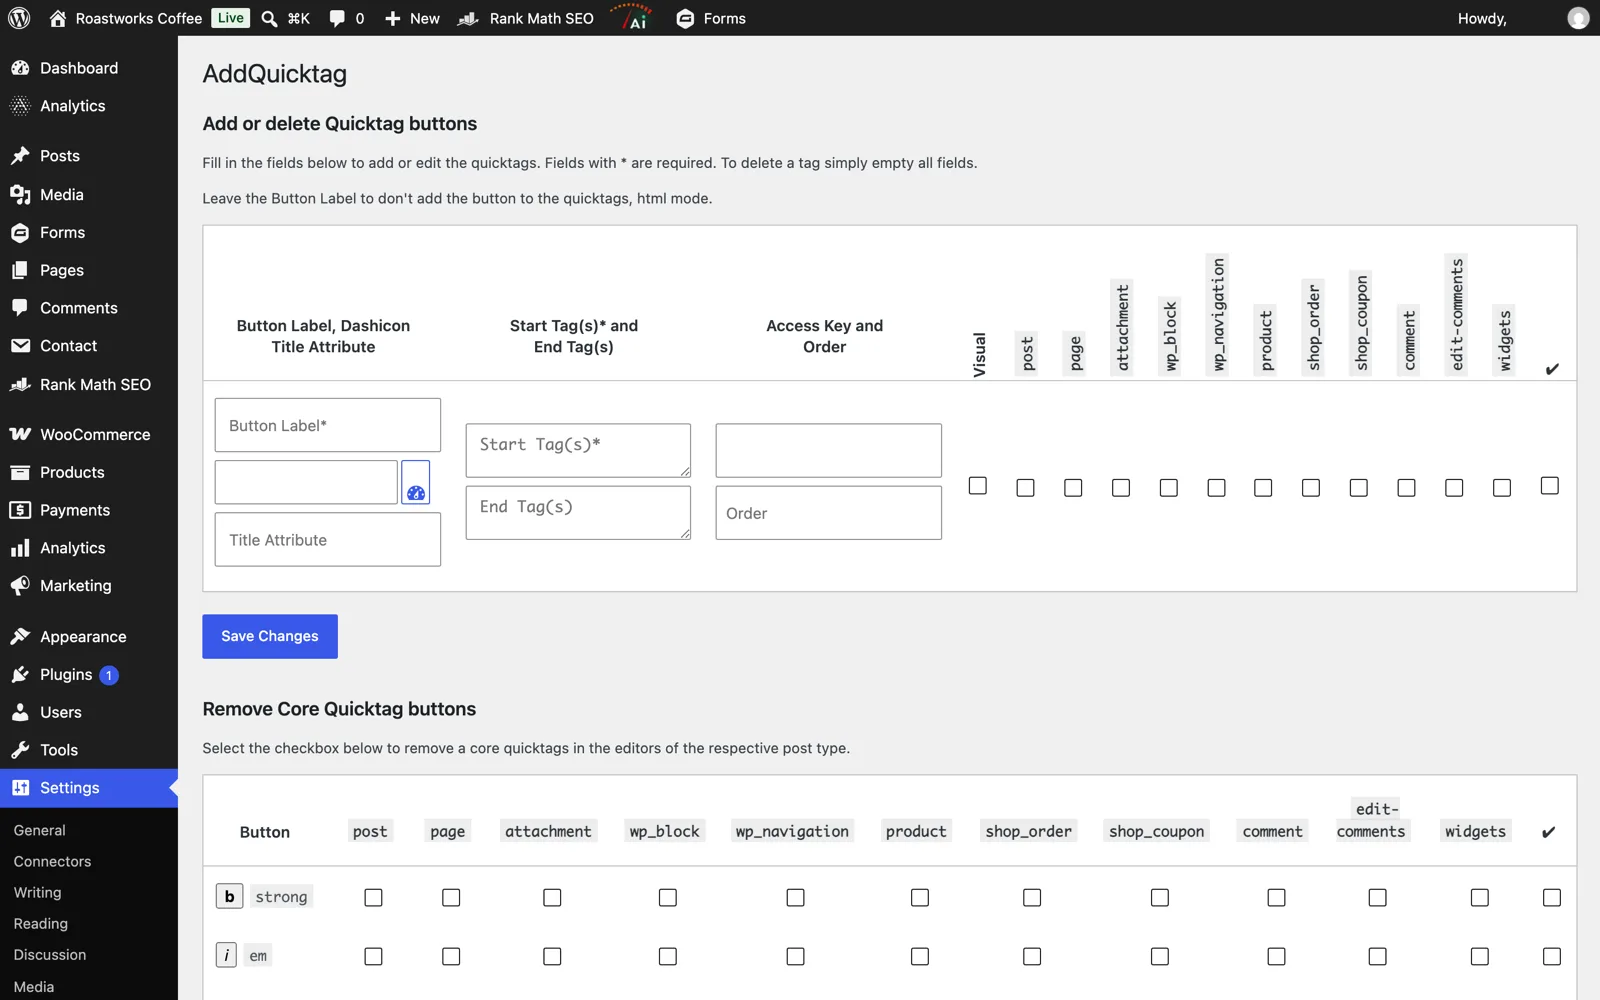
Task: Open the Pages sidebar icon
Action: 20,270
